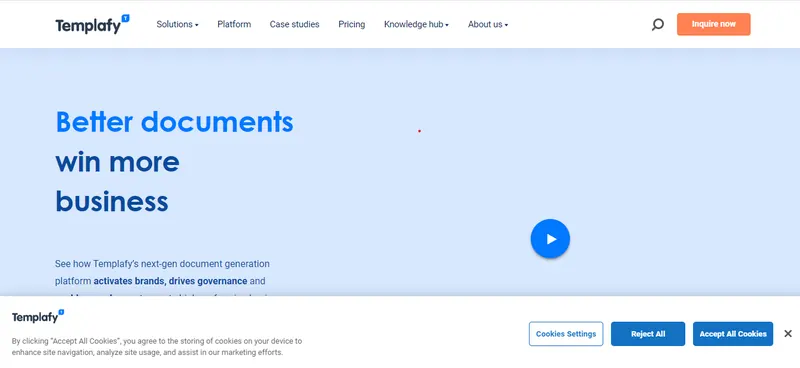Click the Templafy logo in cookie banner
Screen dimensions: 800x368
coord(38,316)
